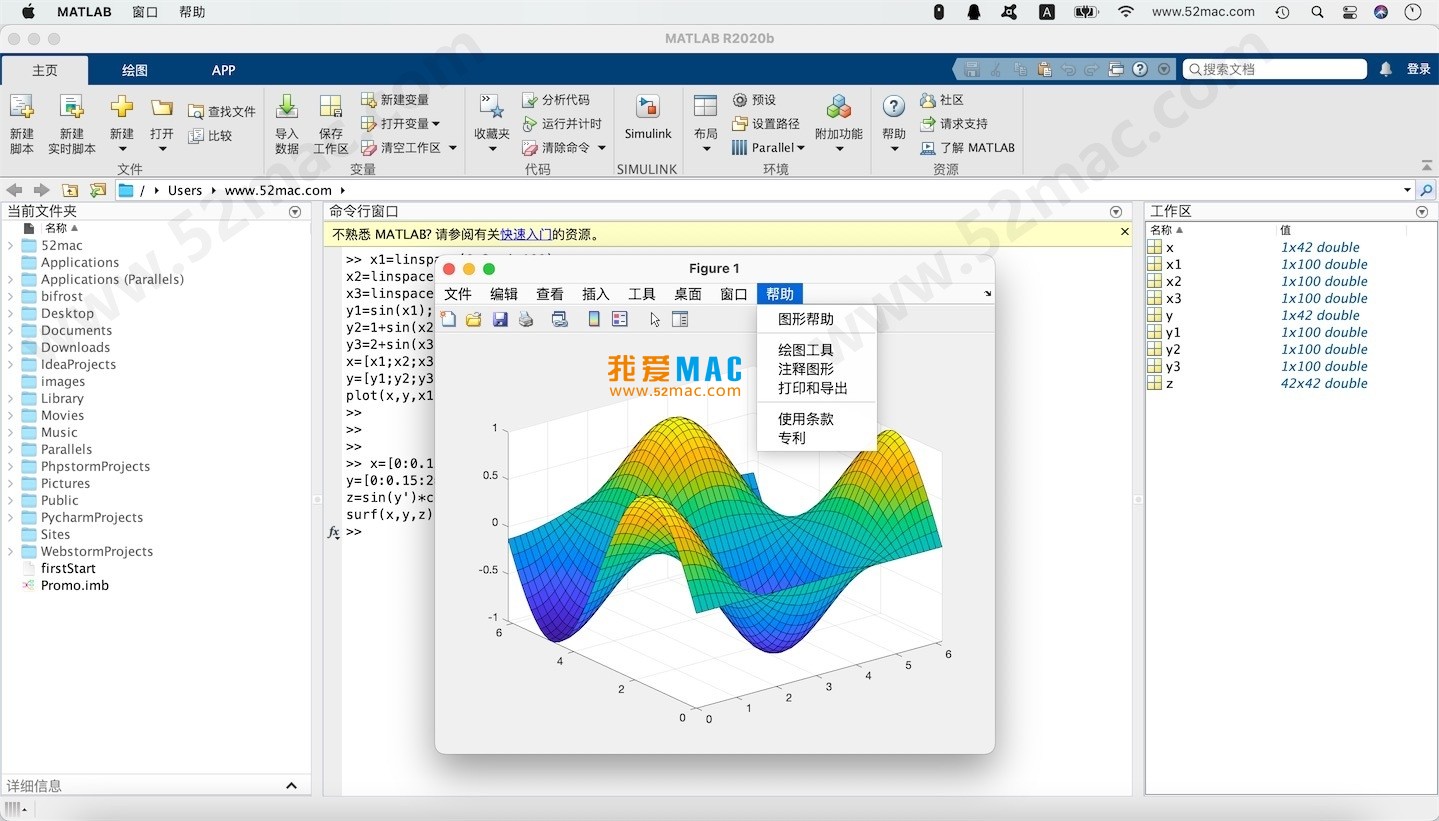Click browse for folder icon in address bar
The image size is (1439, 821).
[x=97, y=190]
